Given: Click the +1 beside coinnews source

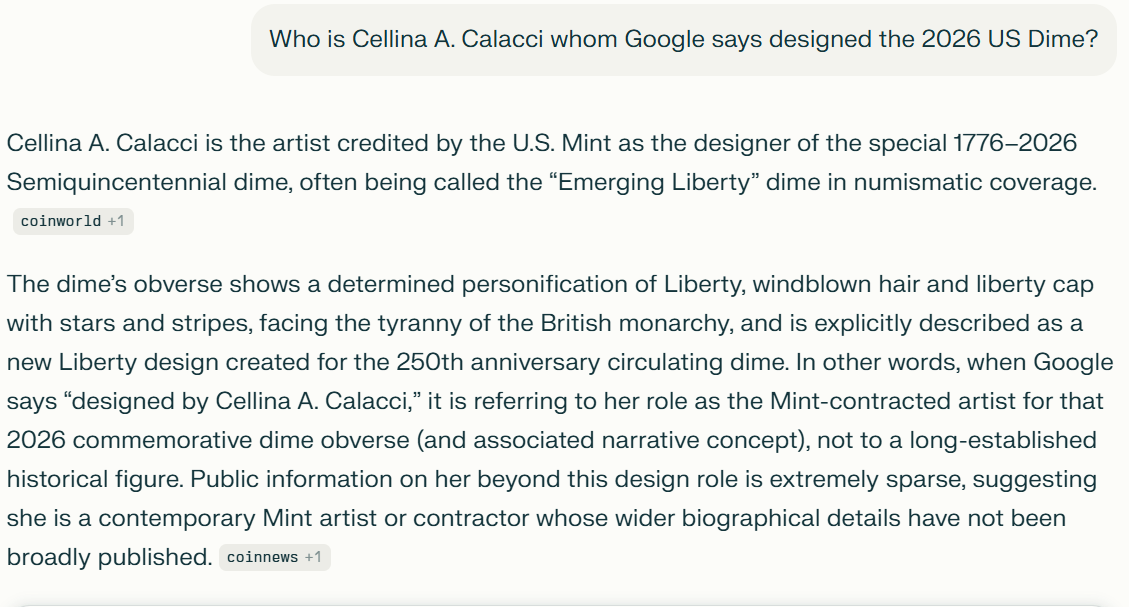Looking at the screenshot, I should [x=312, y=557].
